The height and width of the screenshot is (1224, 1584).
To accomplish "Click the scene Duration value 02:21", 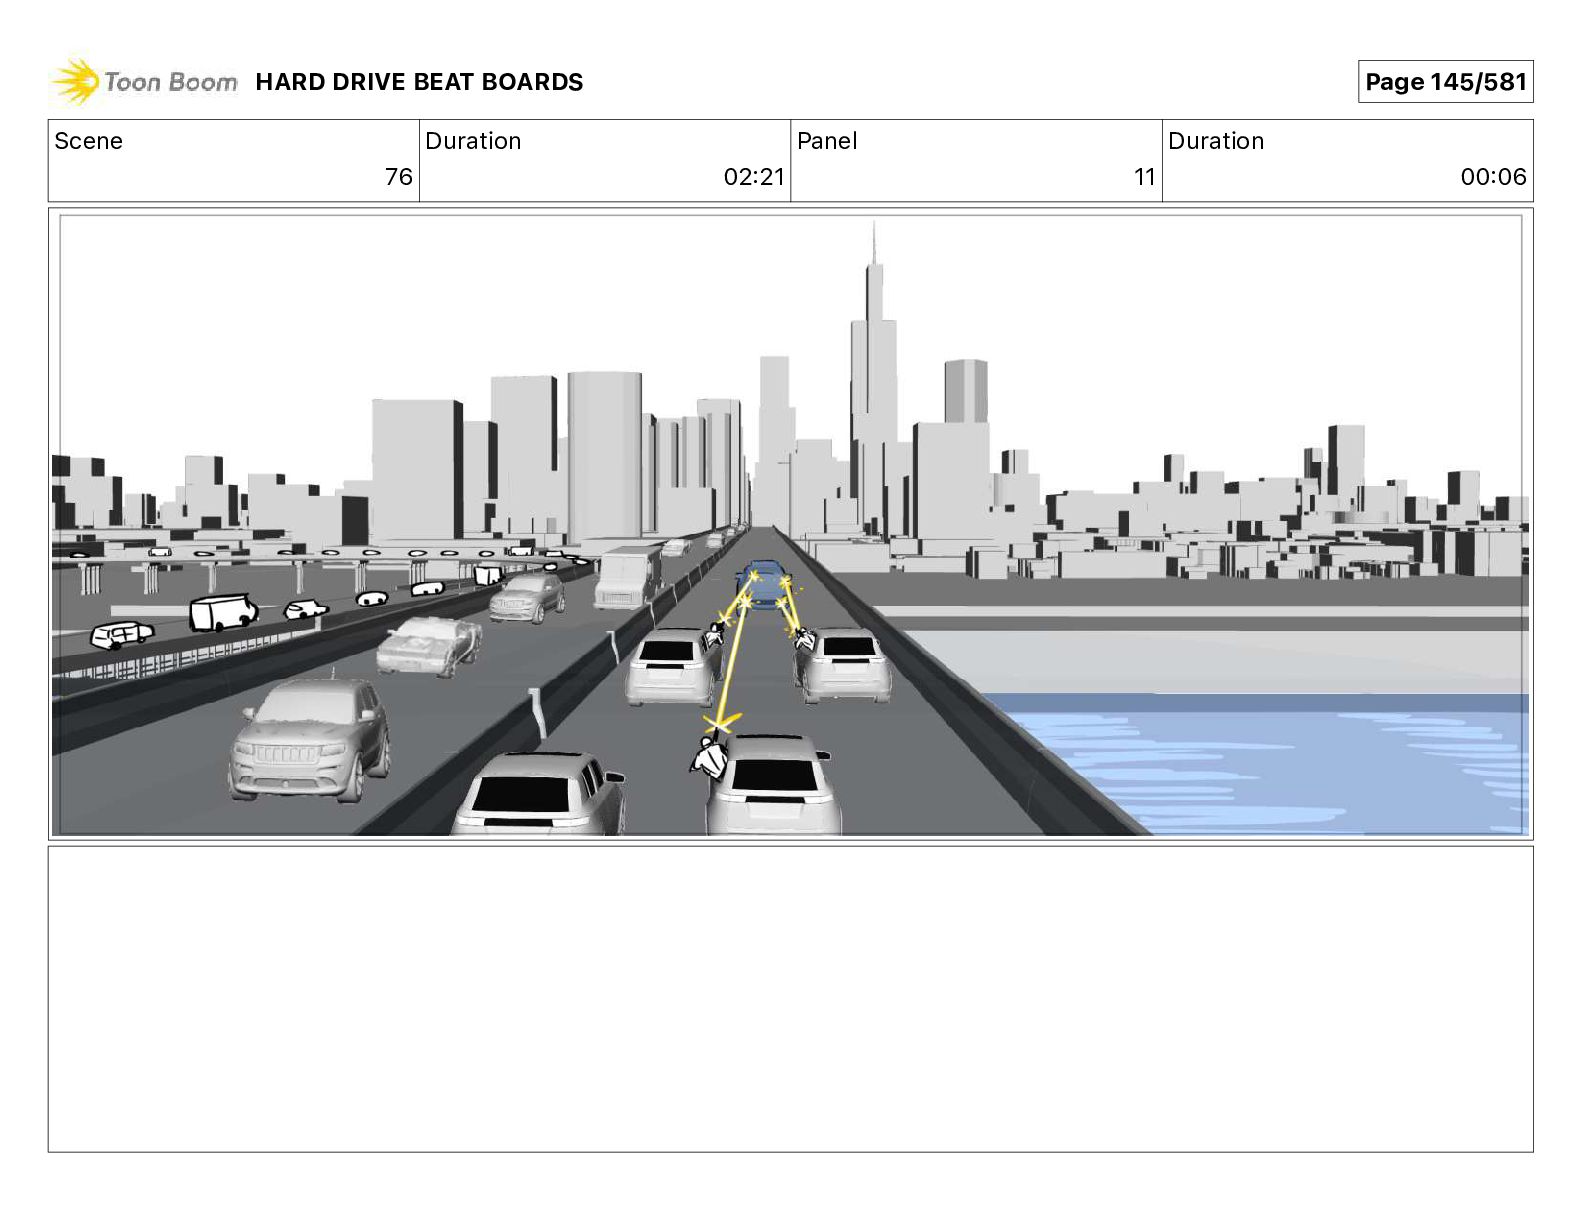I will click(x=753, y=177).
